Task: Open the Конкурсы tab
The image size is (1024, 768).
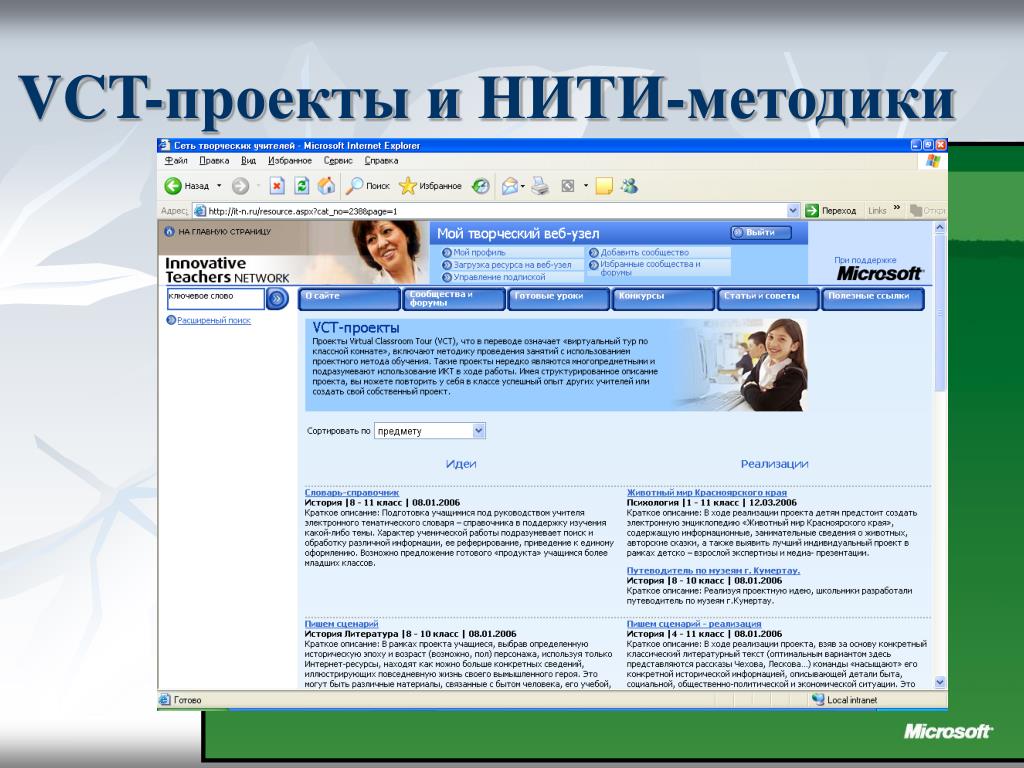Action: 663,299
